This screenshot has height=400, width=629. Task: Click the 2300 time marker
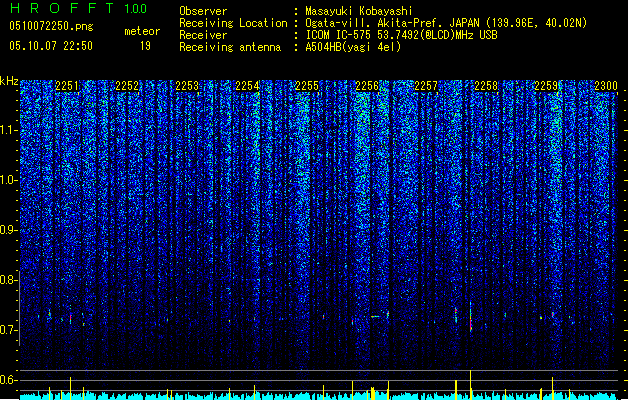pyautogui.click(x=606, y=85)
